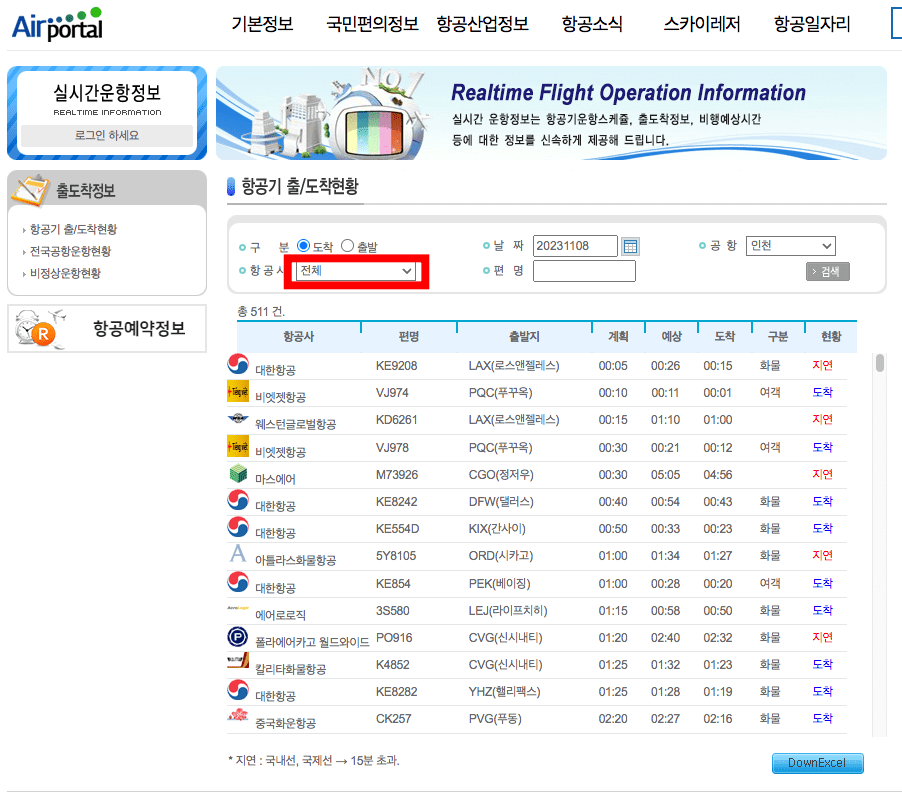This screenshot has height=792, width=902.
Task: Open the 항공사 전체 dropdown
Action: (x=356, y=271)
